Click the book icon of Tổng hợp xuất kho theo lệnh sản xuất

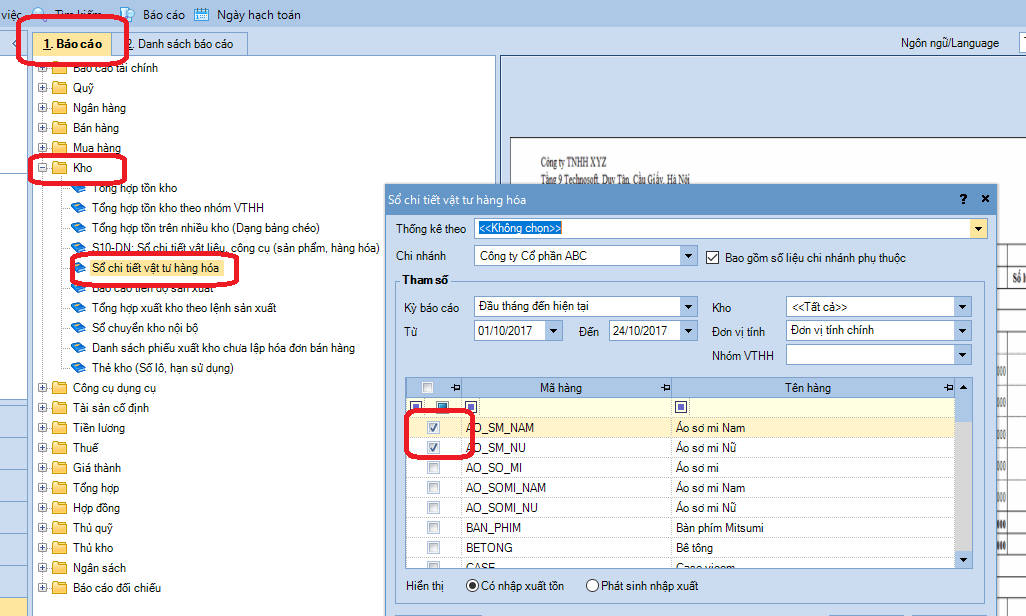(79, 308)
